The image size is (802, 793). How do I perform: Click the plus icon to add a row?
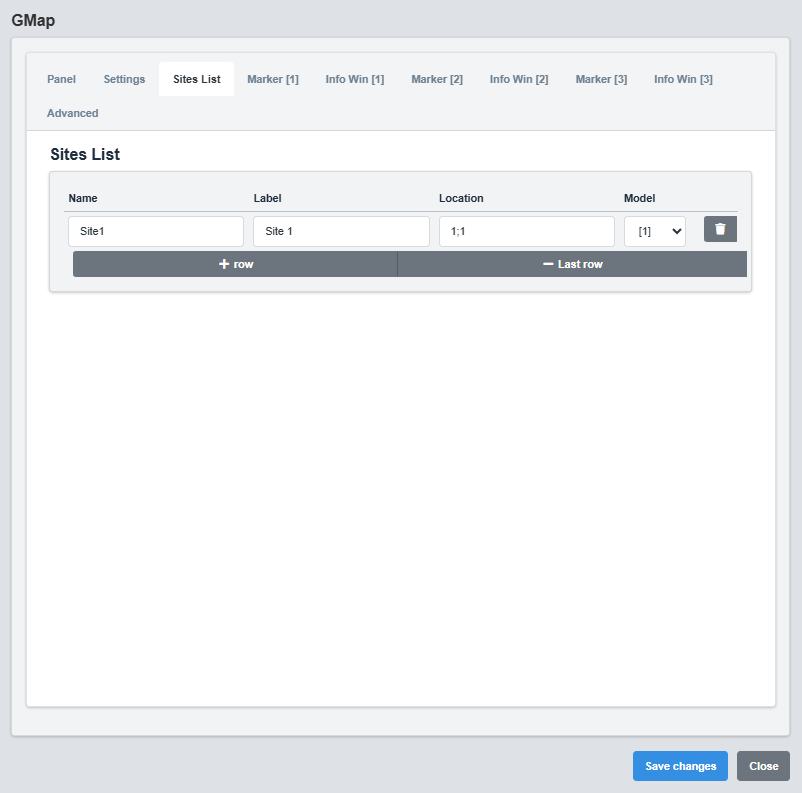click(222, 263)
